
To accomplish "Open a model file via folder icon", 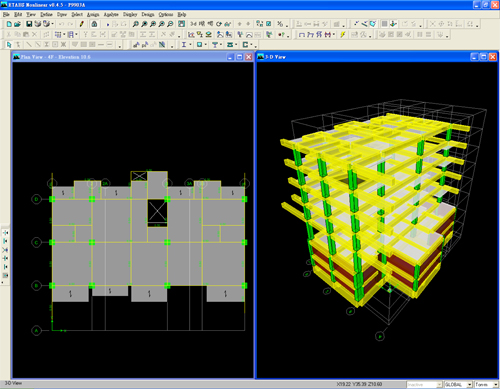I will [17, 24].
